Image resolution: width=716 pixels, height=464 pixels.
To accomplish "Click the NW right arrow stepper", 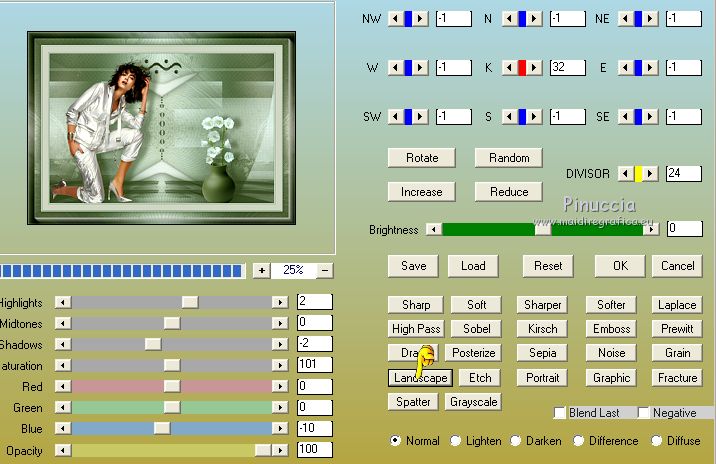I will pyautogui.click(x=421, y=19).
